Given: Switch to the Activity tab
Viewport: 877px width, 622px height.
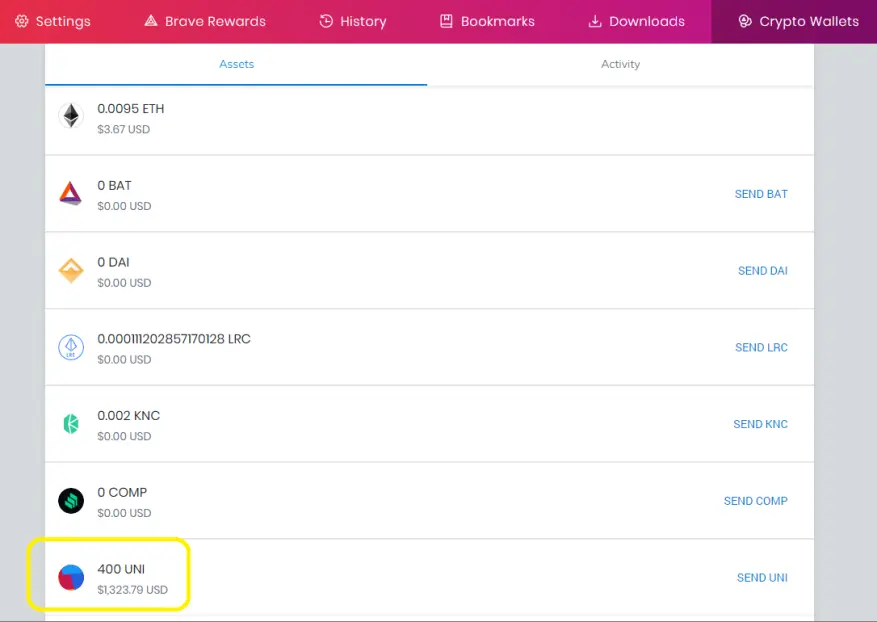Looking at the screenshot, I should click(x=620, y=64).
